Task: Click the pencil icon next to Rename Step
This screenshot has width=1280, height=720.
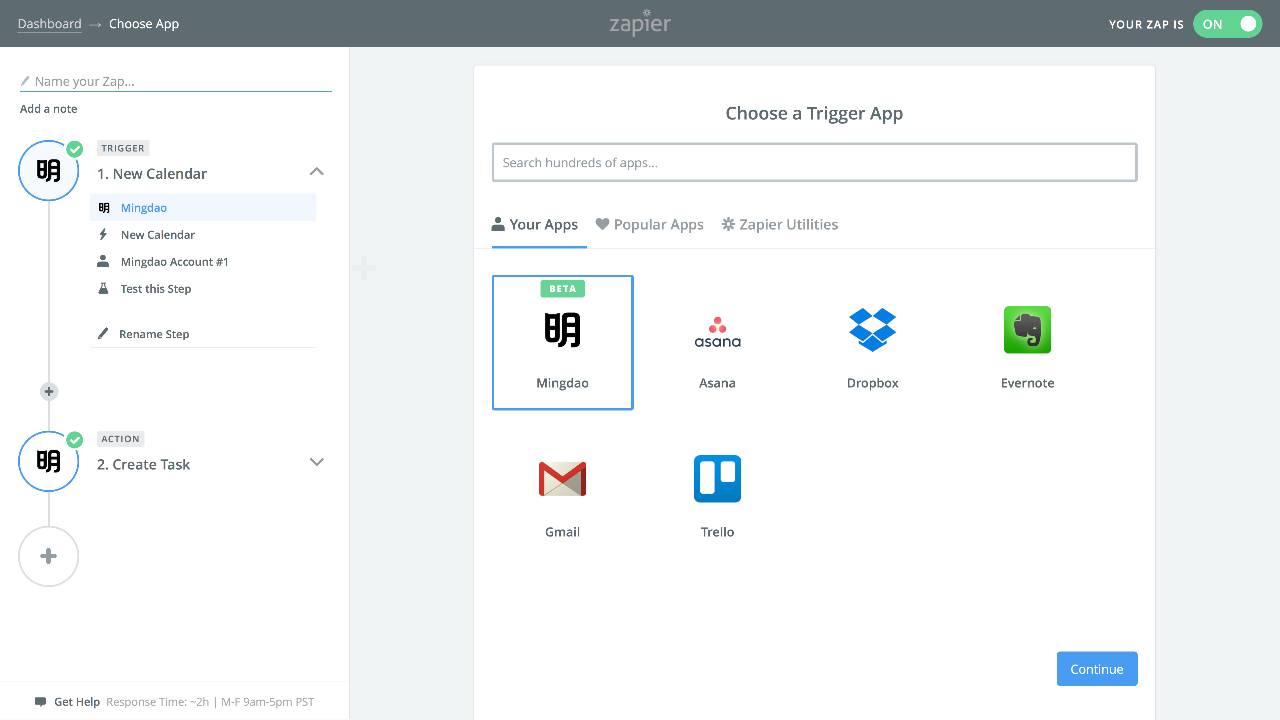Action: pos(102,334)
